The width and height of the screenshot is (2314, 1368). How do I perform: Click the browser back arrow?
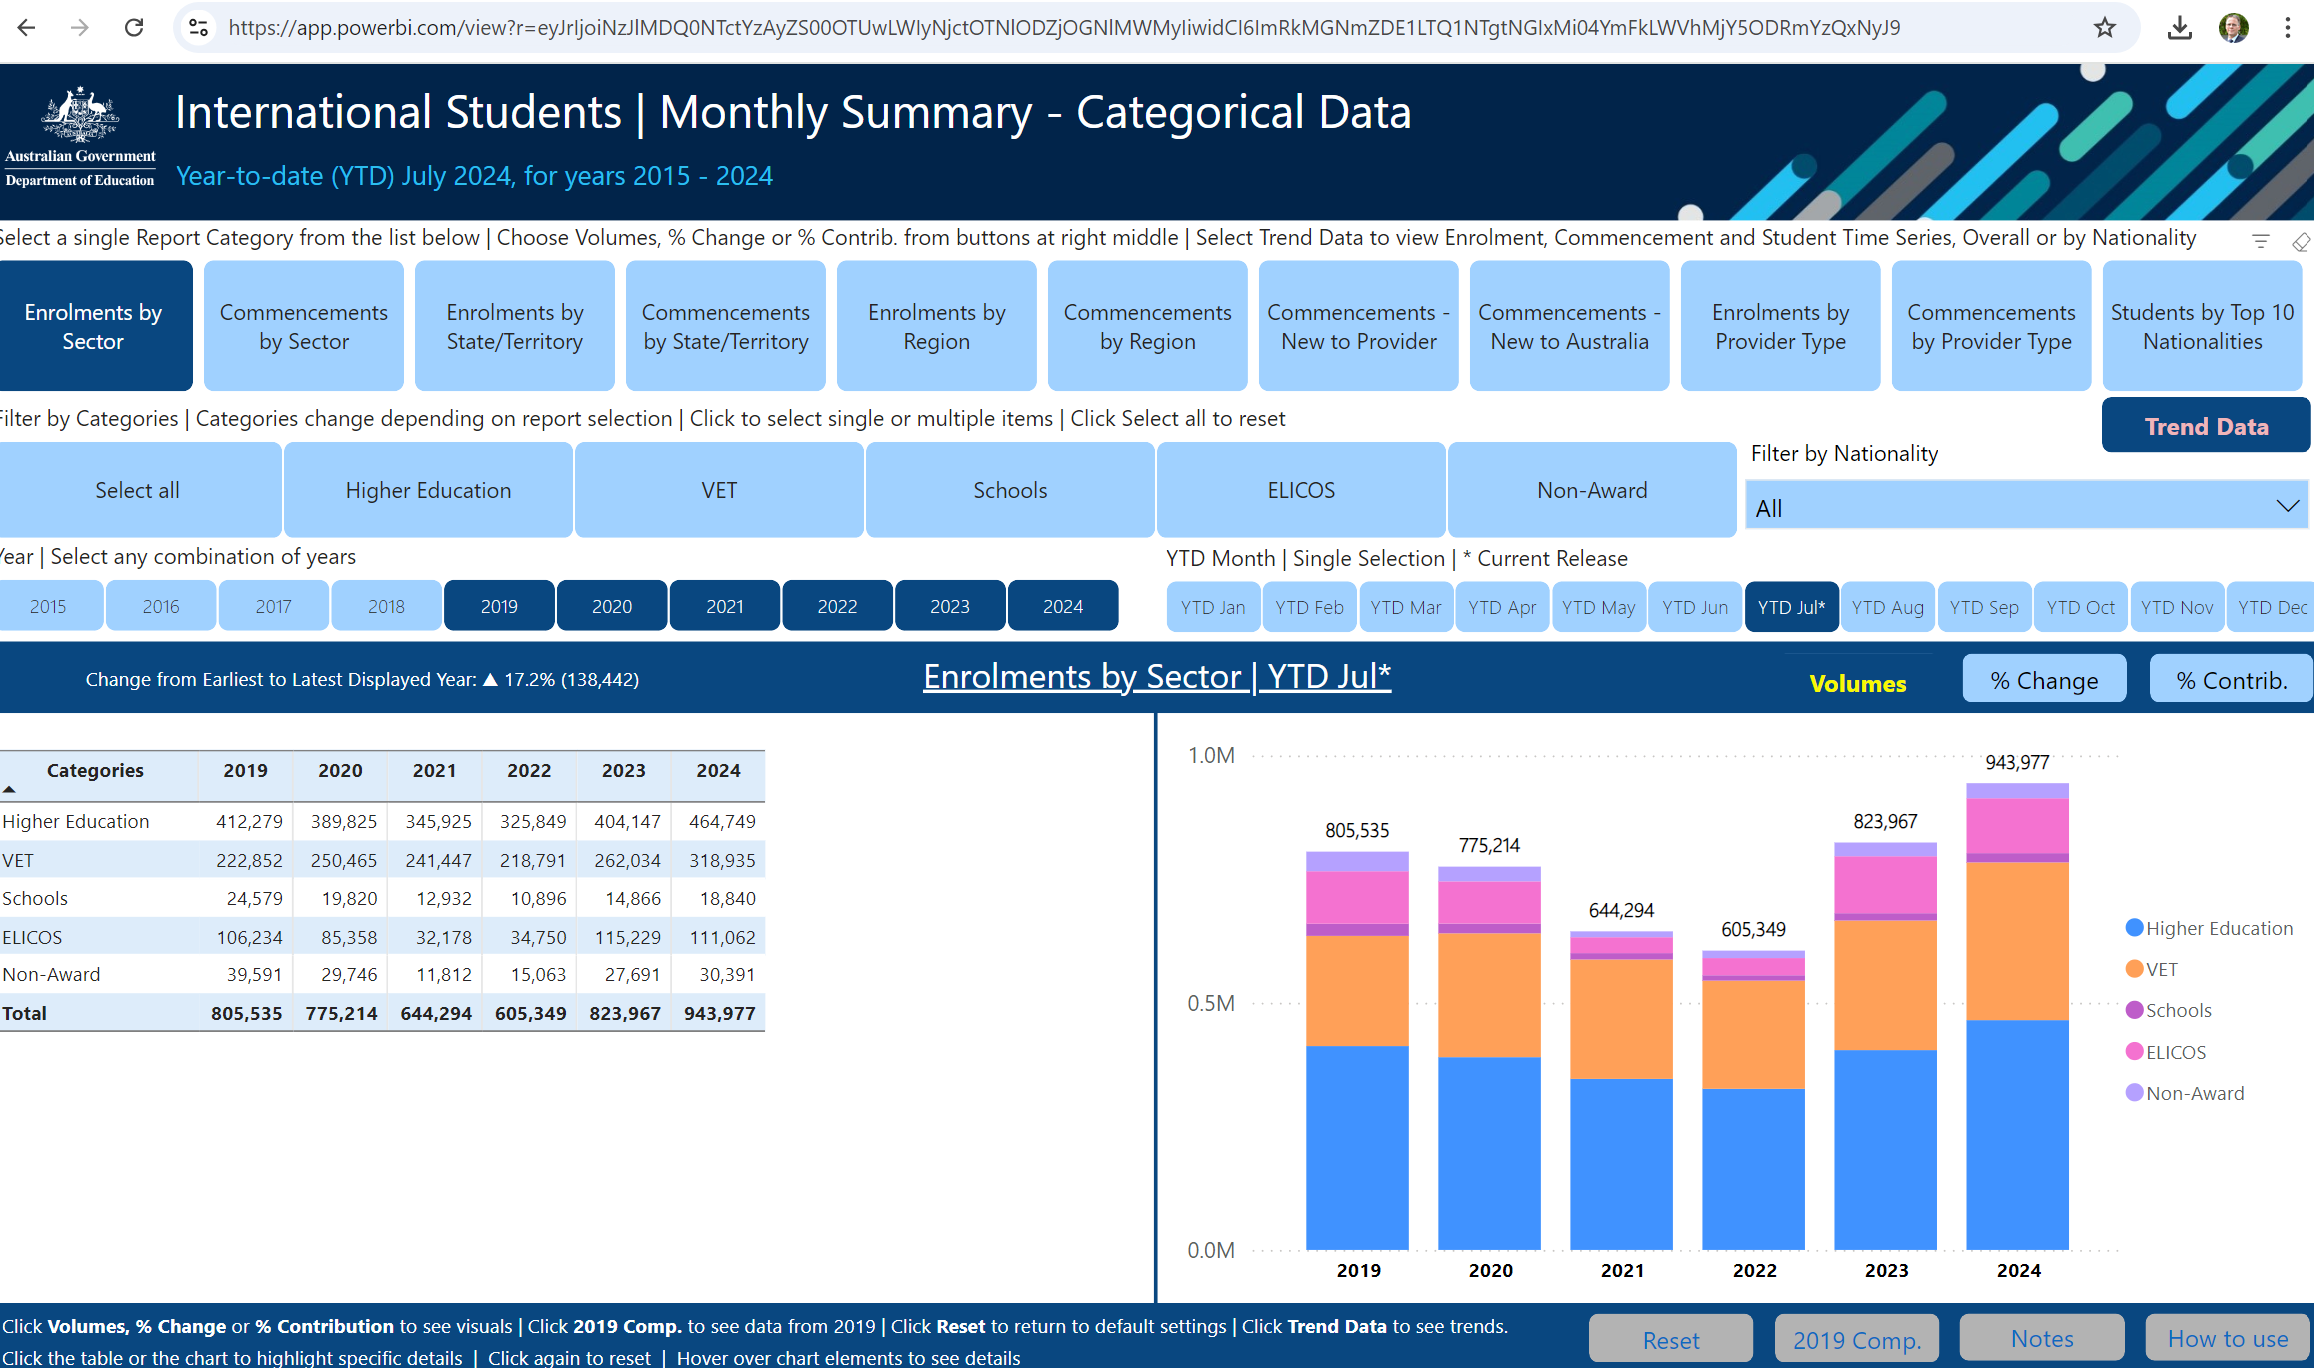click(x=26, y=27)
